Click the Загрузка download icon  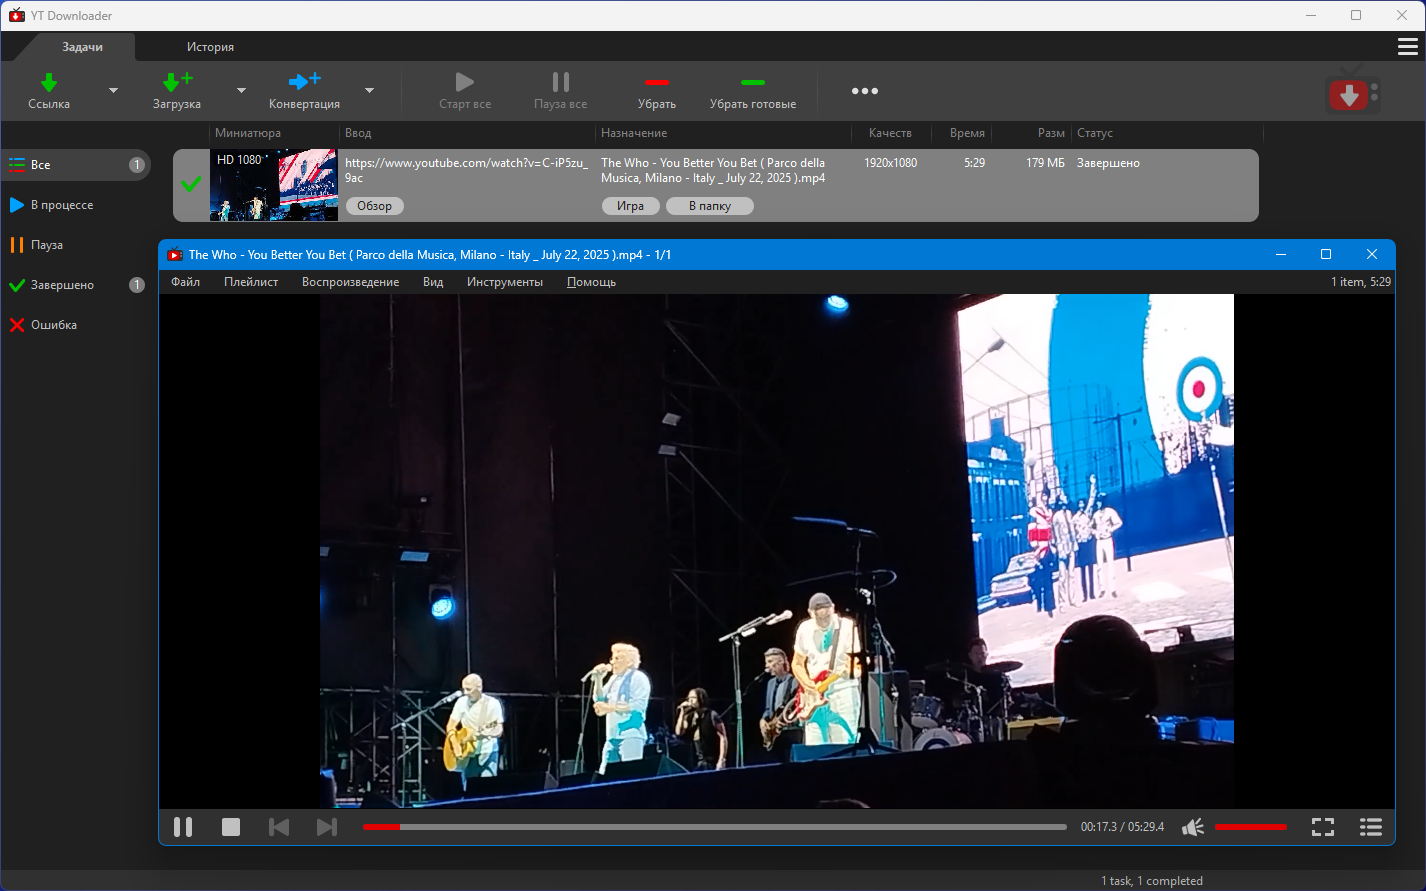(x=177, y=82)
